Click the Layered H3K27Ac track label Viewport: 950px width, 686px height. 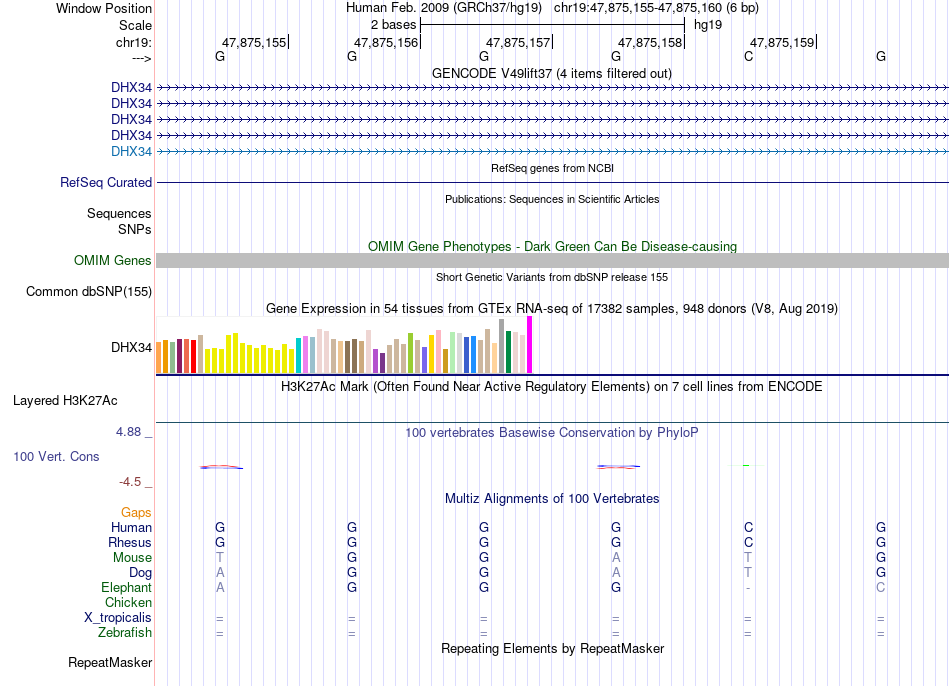65,401
